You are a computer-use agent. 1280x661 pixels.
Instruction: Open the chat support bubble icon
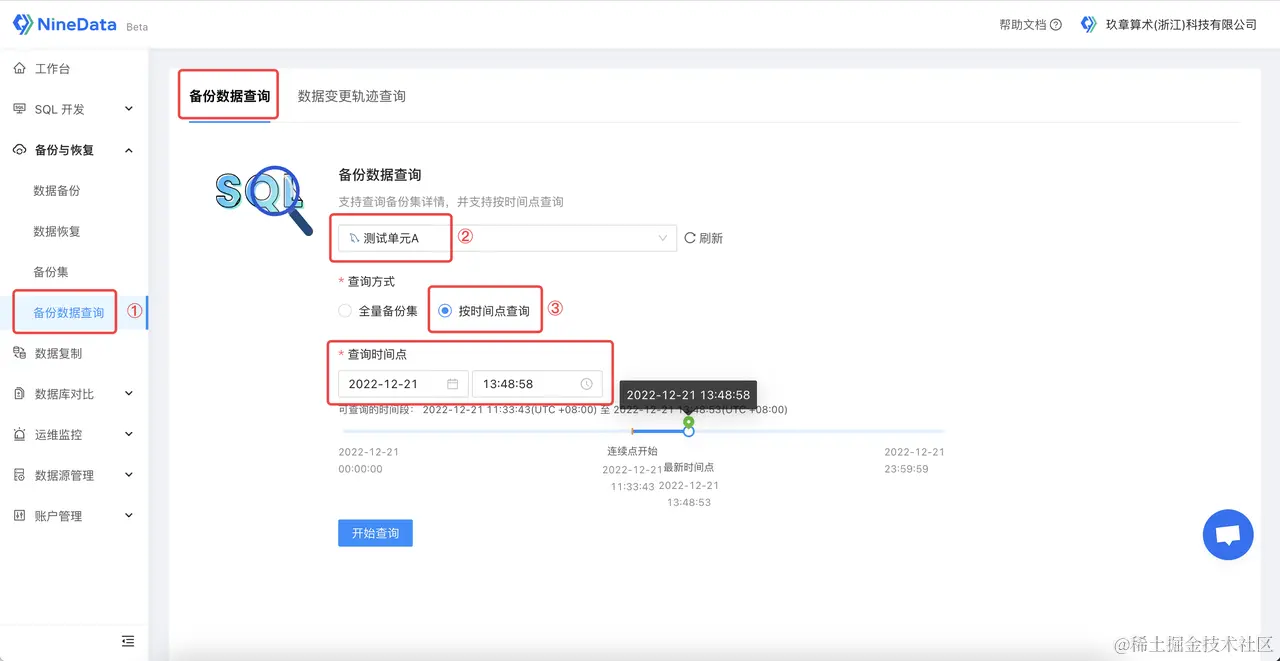[x=1228, y=535]
